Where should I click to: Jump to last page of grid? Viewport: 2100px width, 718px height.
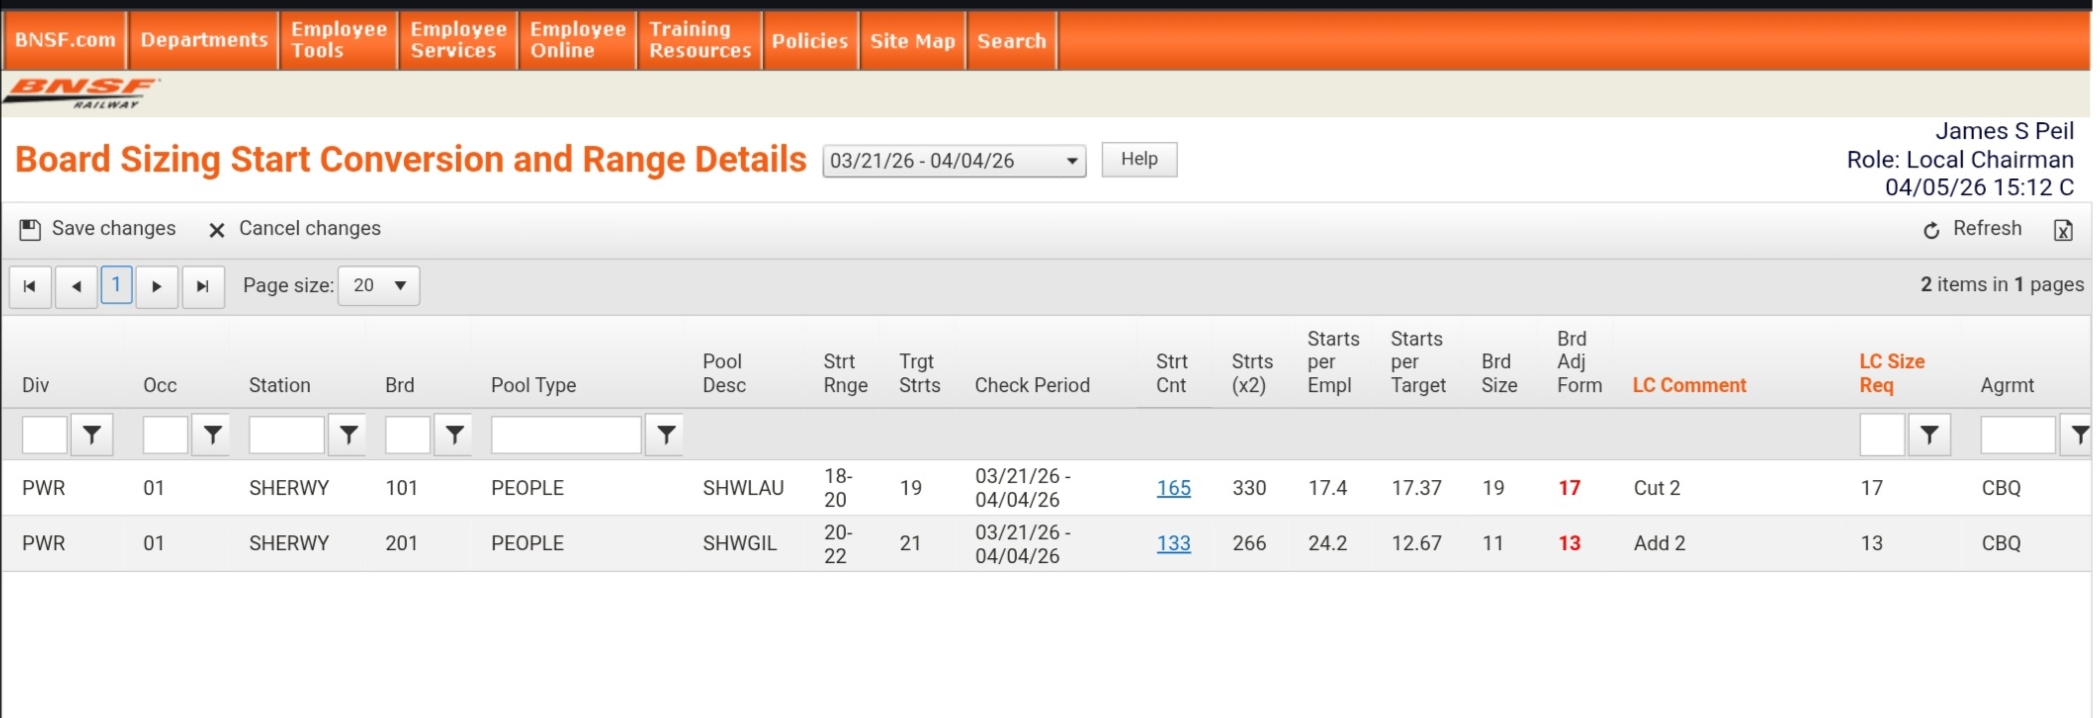point(203,287)
